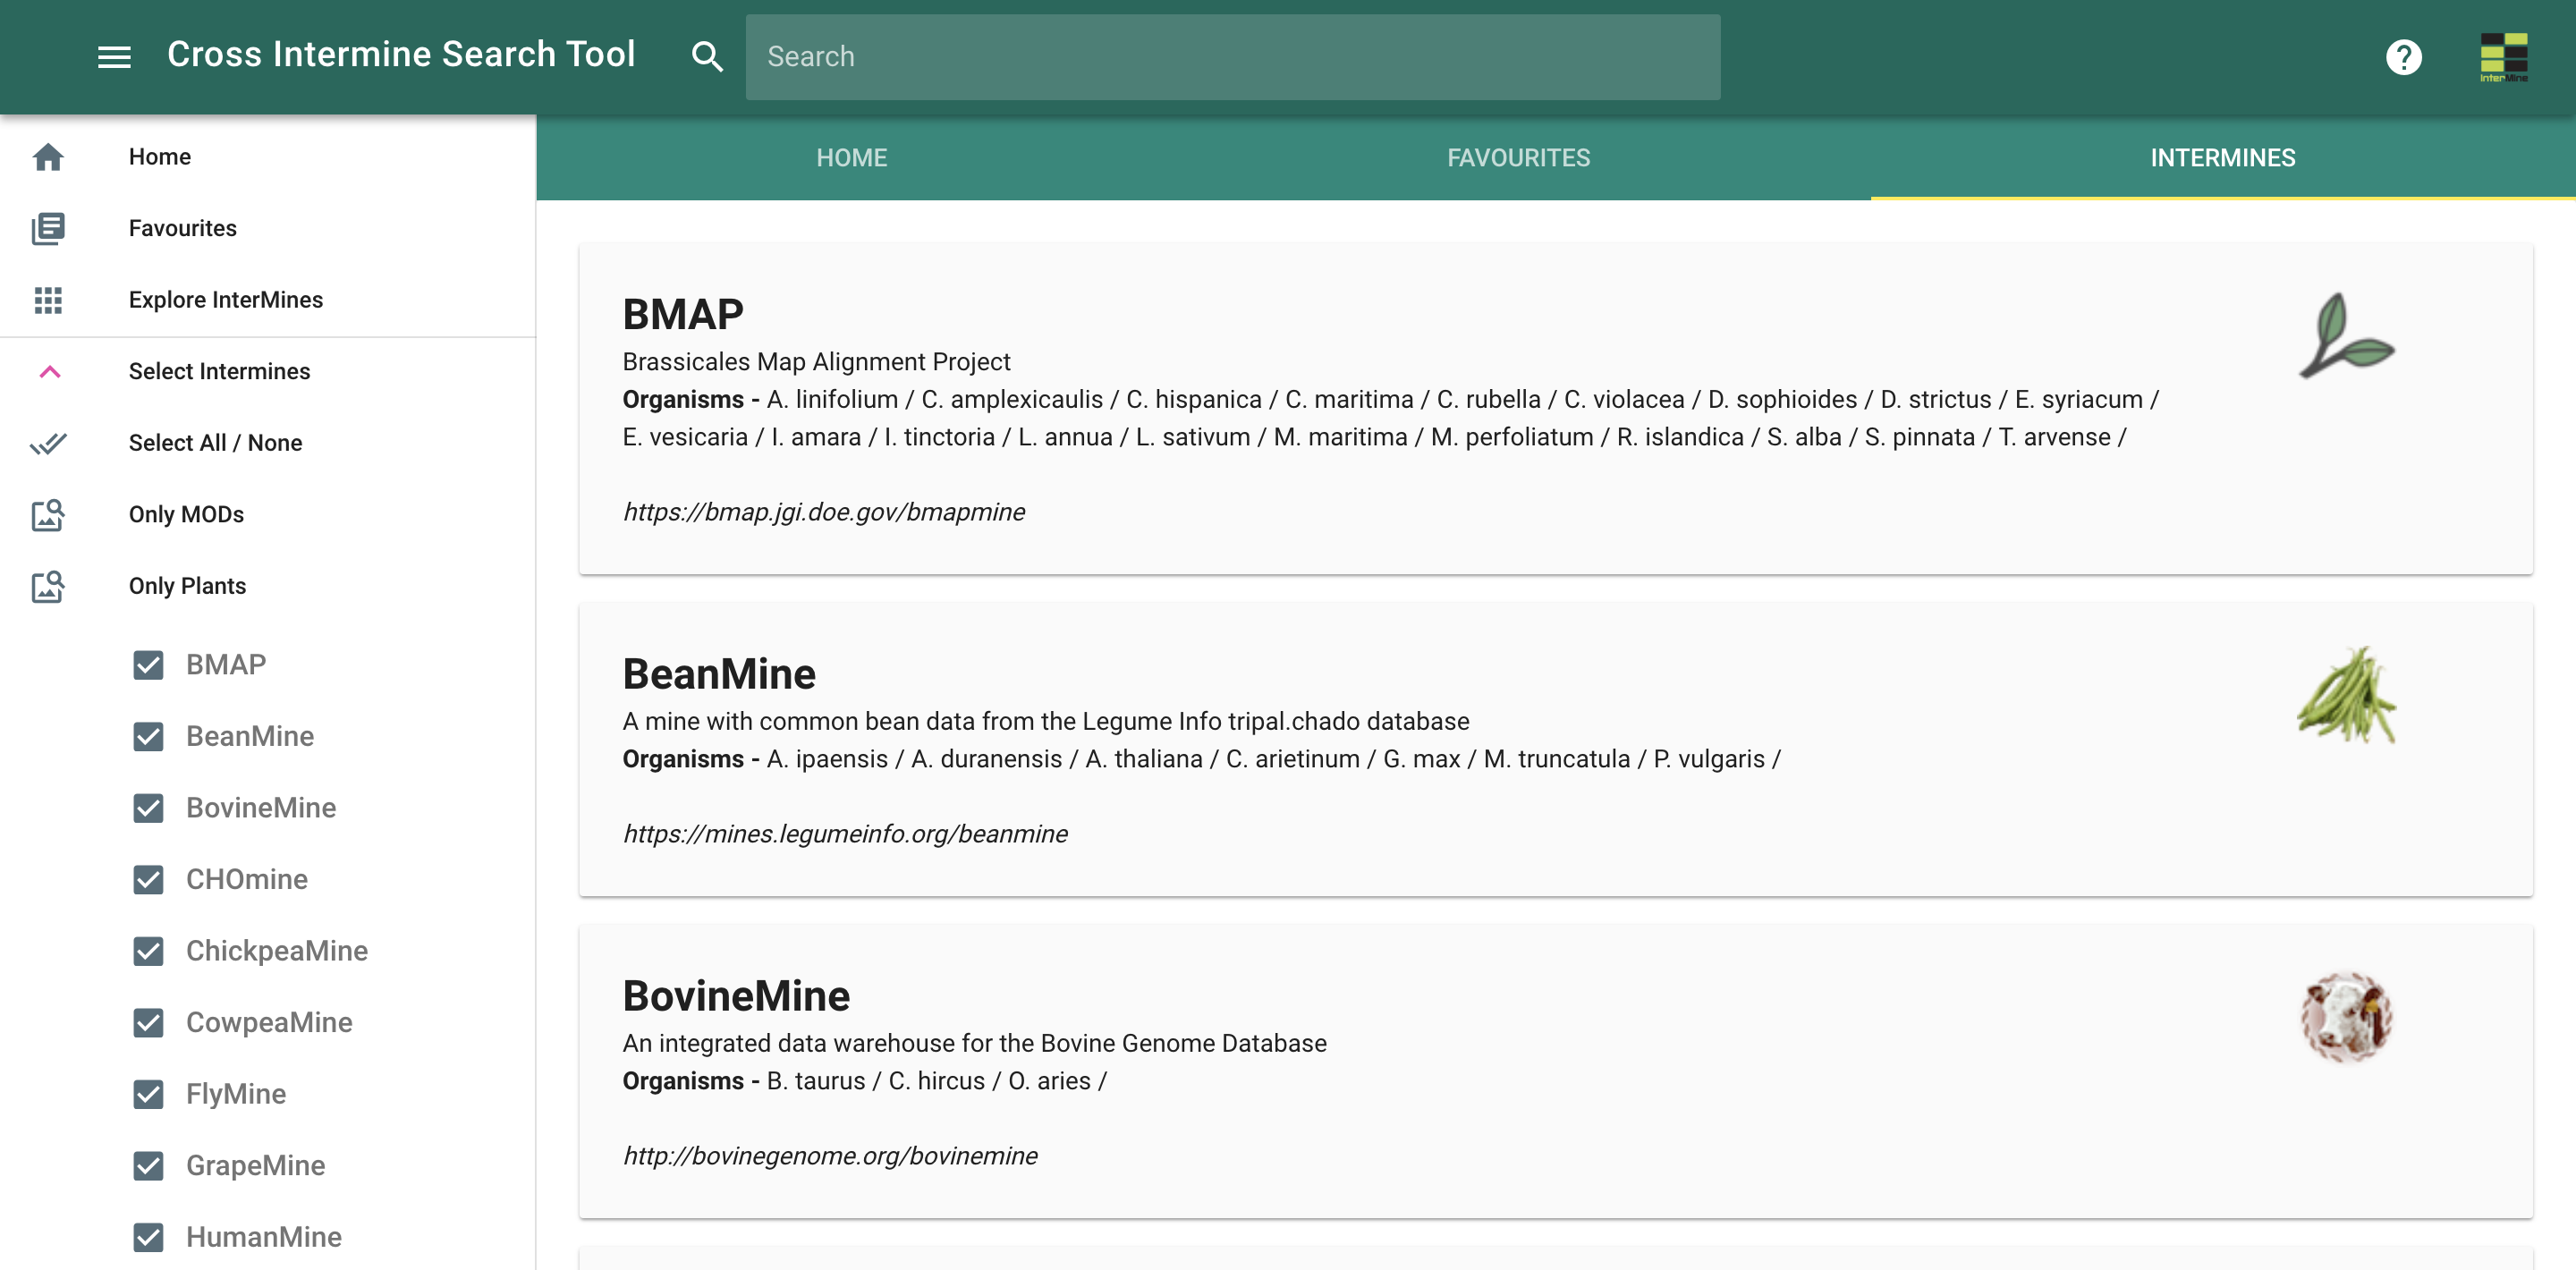This screenshot has width=2576, height=1270.
Task: Click the Home house icon in sidebar
Action: [x=48, y=157]
